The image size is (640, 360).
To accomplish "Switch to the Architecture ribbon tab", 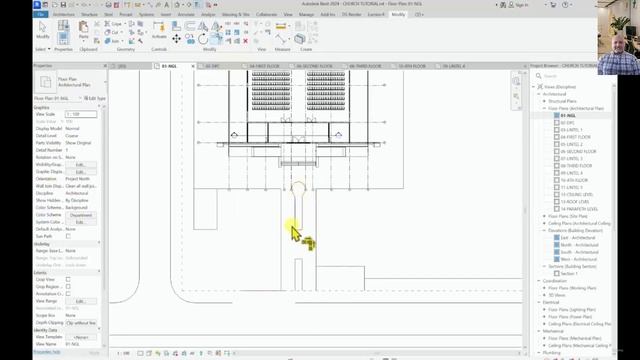I will pos(64,14).
